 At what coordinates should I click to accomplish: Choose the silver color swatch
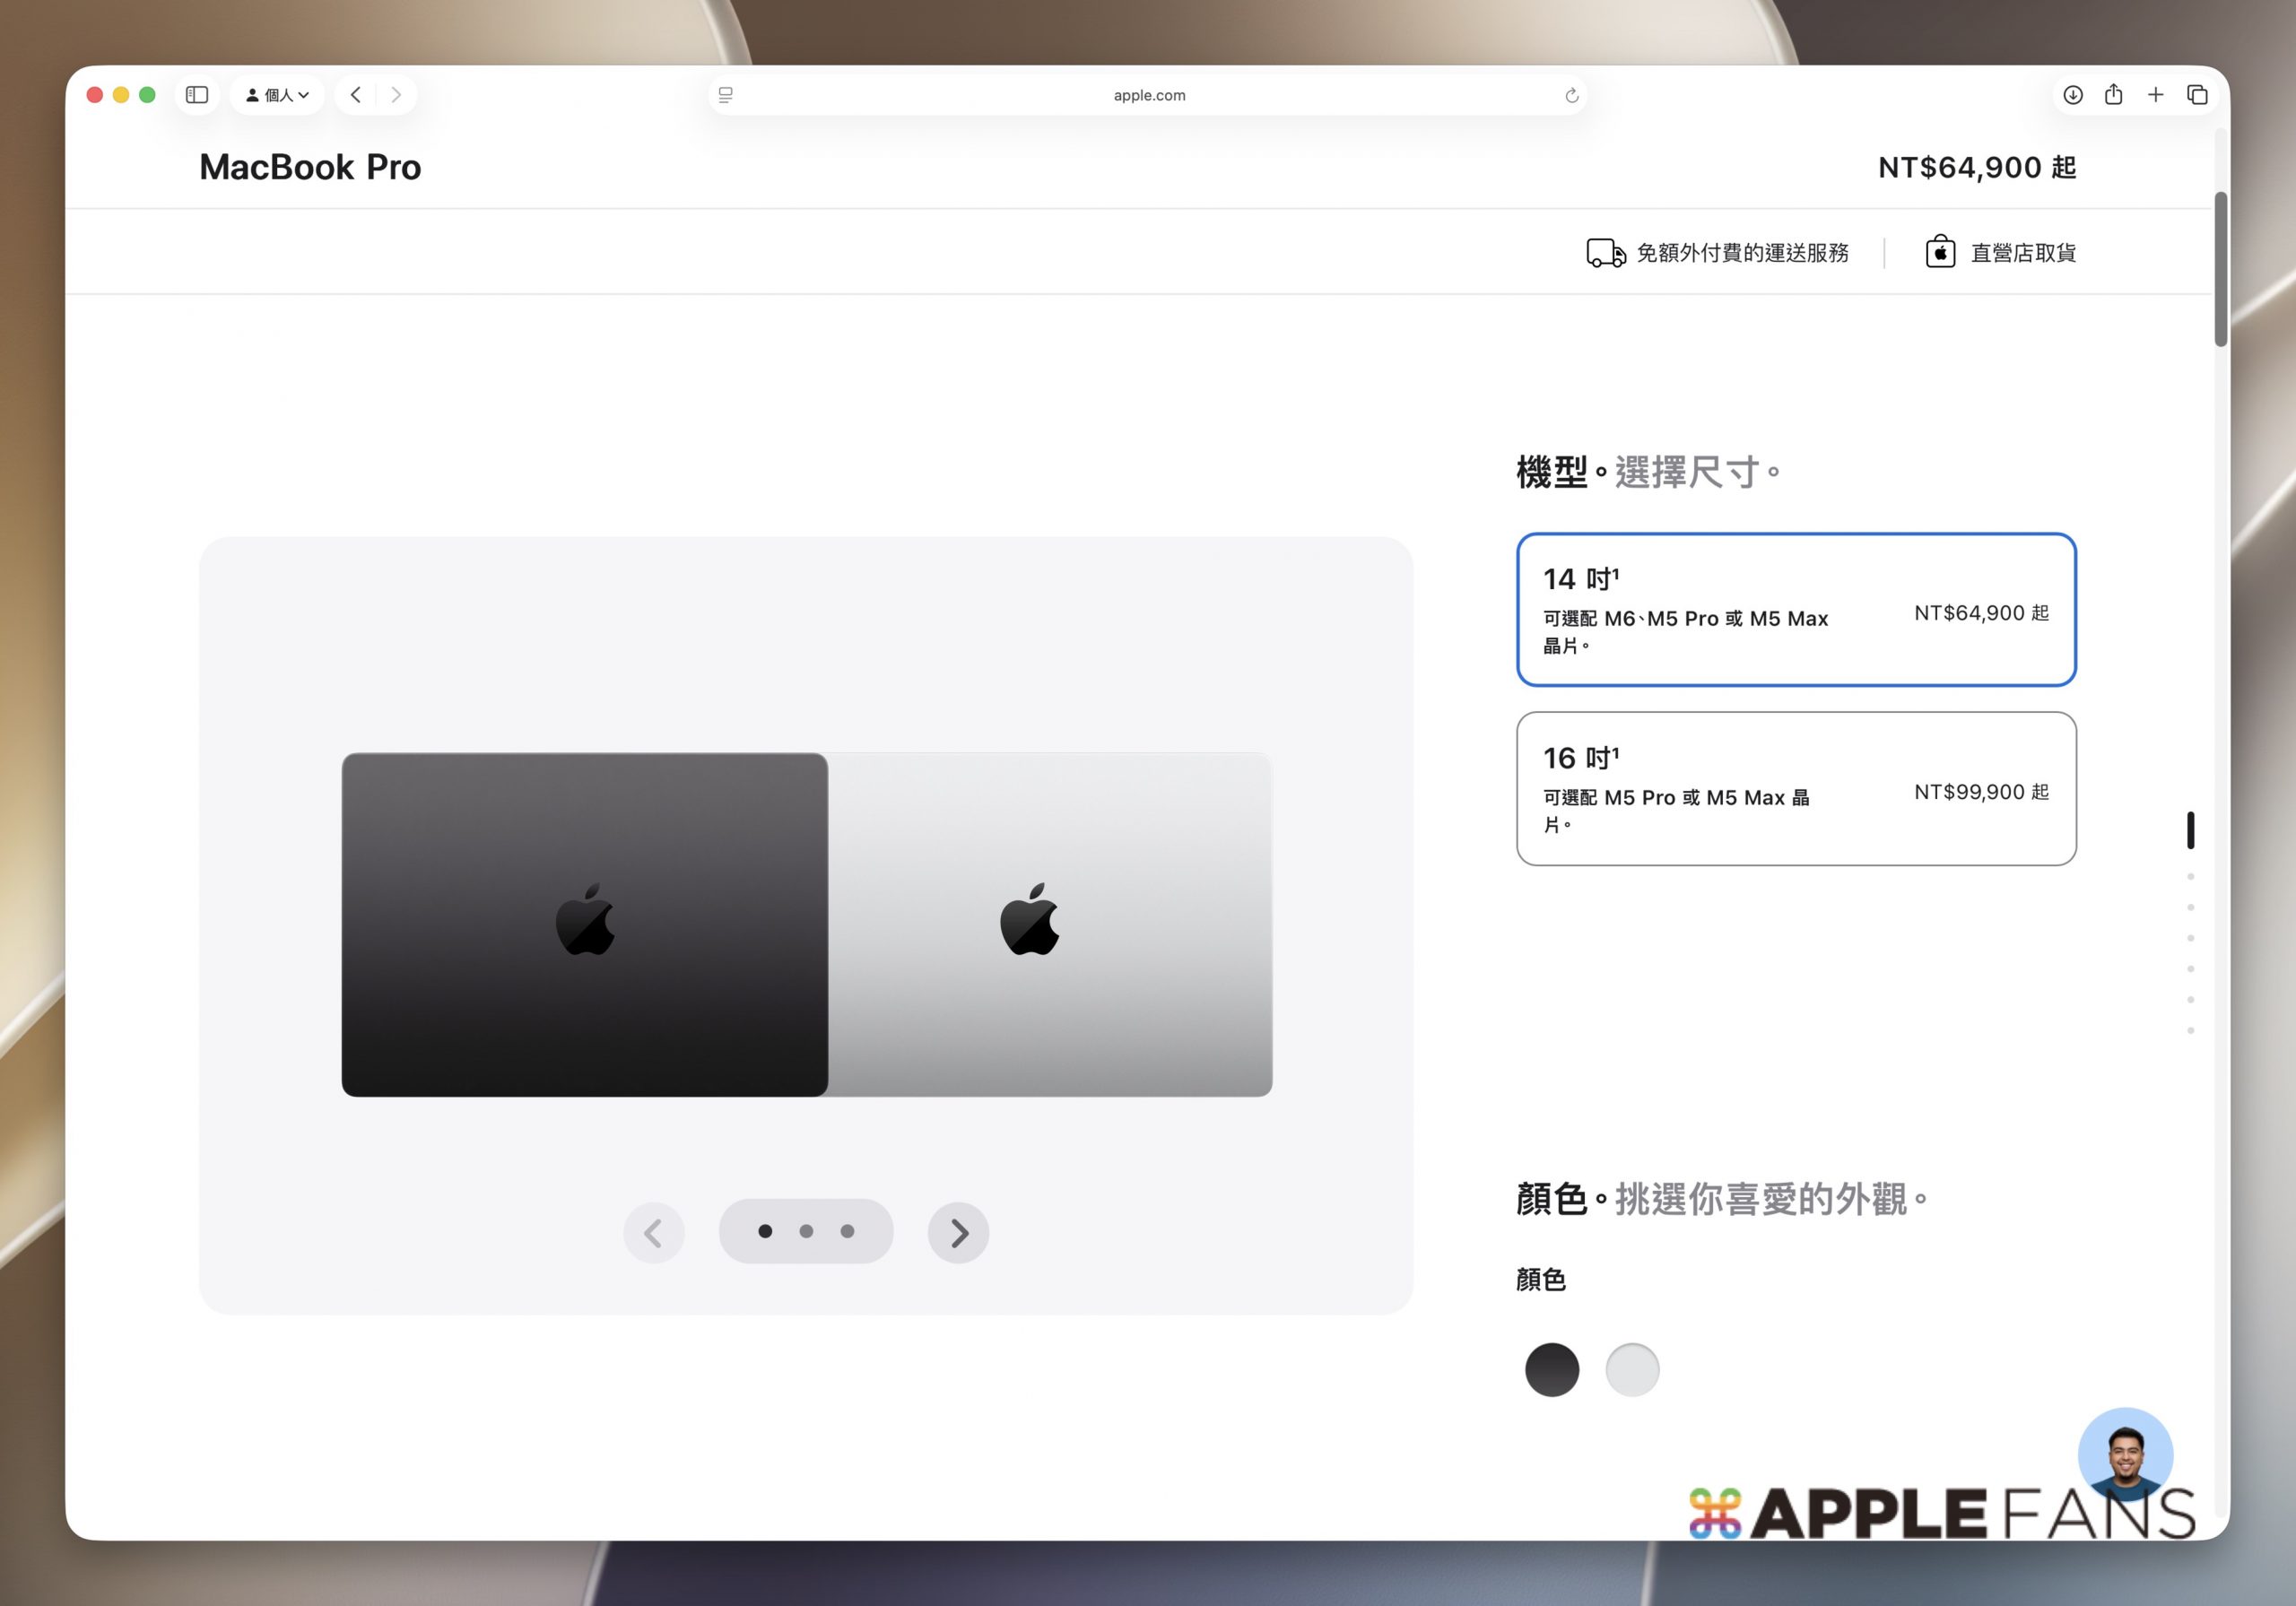(x=1632, y=1369)
